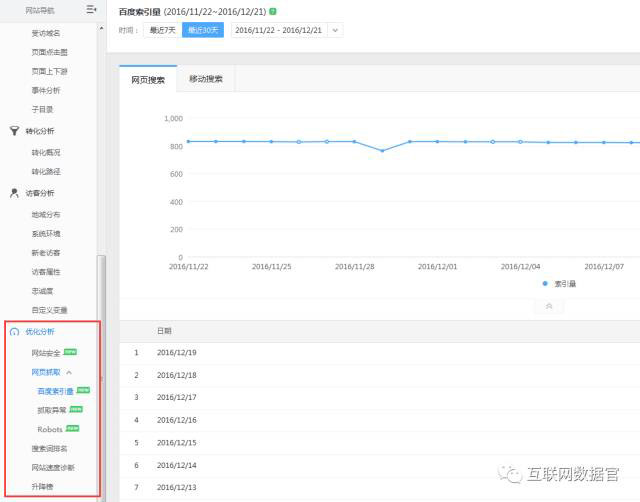Viewport: 640px width, 502px height.
Task: Click the 优化分析 section icon
Action: click(14, 332)
